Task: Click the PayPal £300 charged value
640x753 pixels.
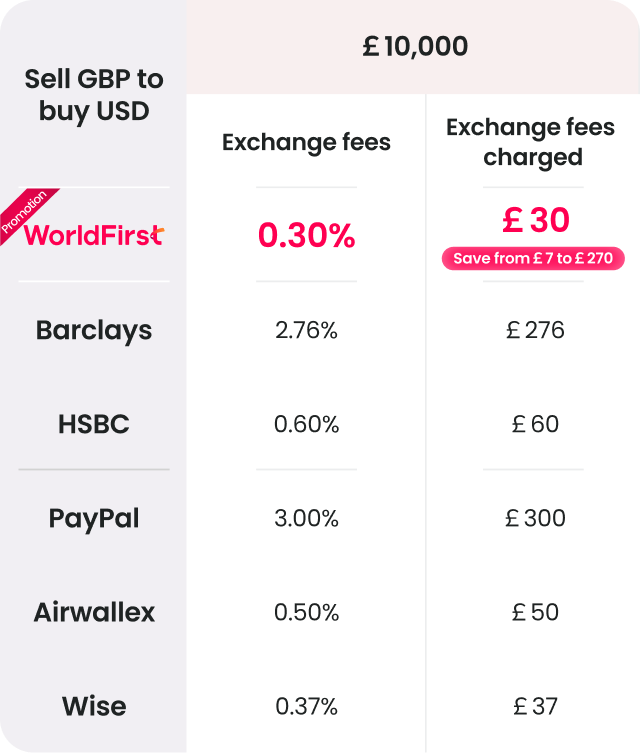Action: point(536,518)
